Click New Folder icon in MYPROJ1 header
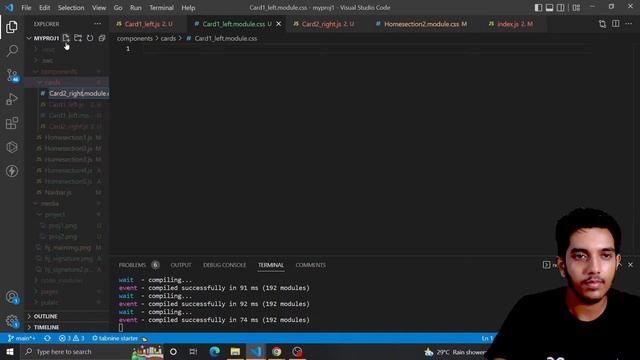 click(x=78, y=38)
